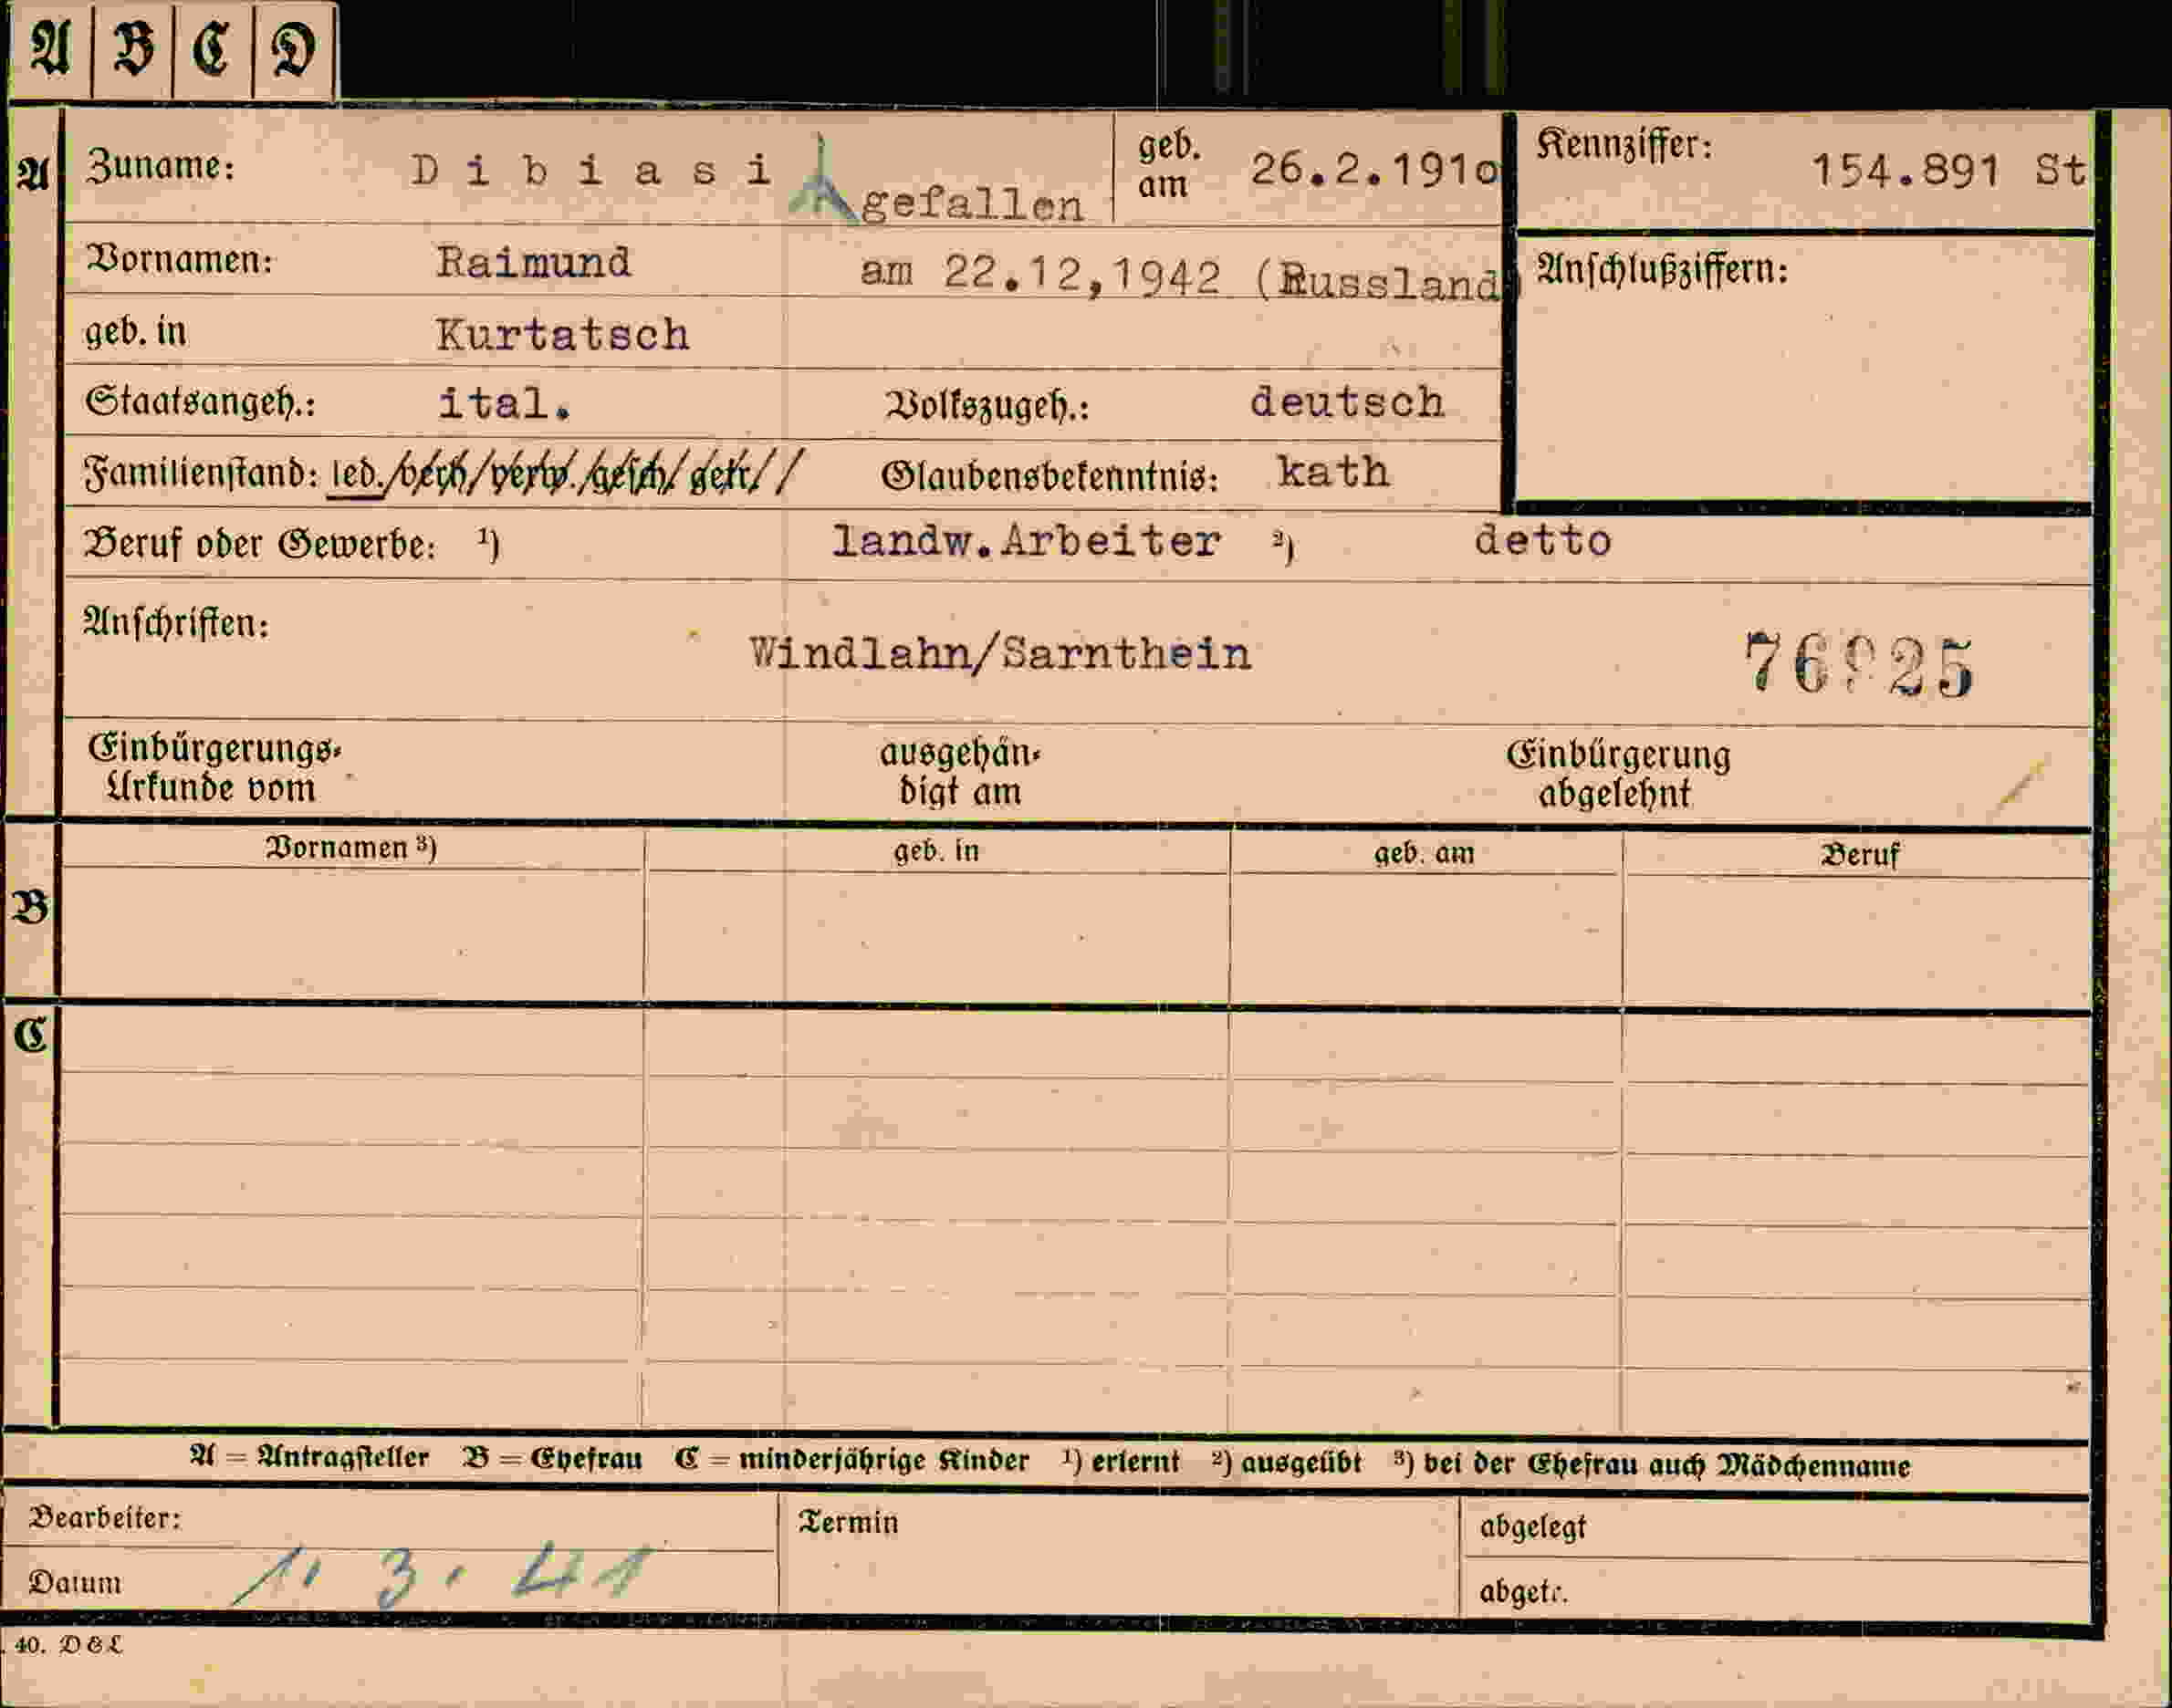Click the 'Zuname:' field label

[x=160, y=166]
